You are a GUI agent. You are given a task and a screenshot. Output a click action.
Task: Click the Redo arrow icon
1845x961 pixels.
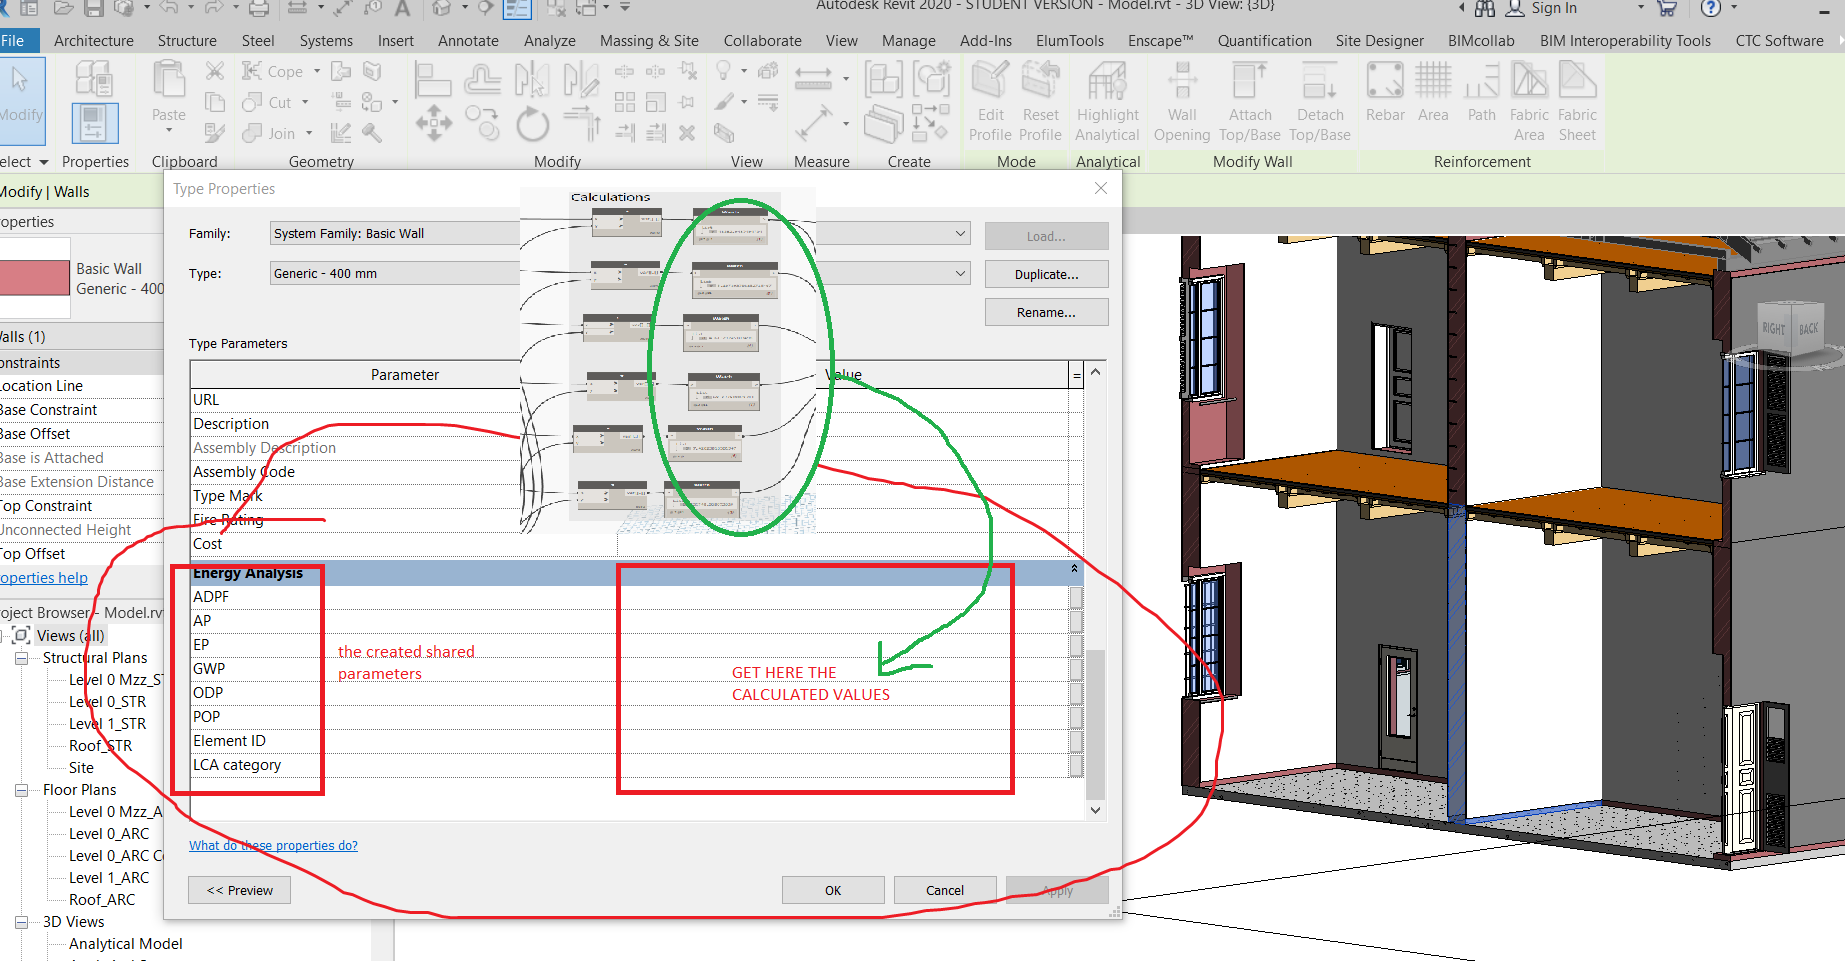[213, 8]
